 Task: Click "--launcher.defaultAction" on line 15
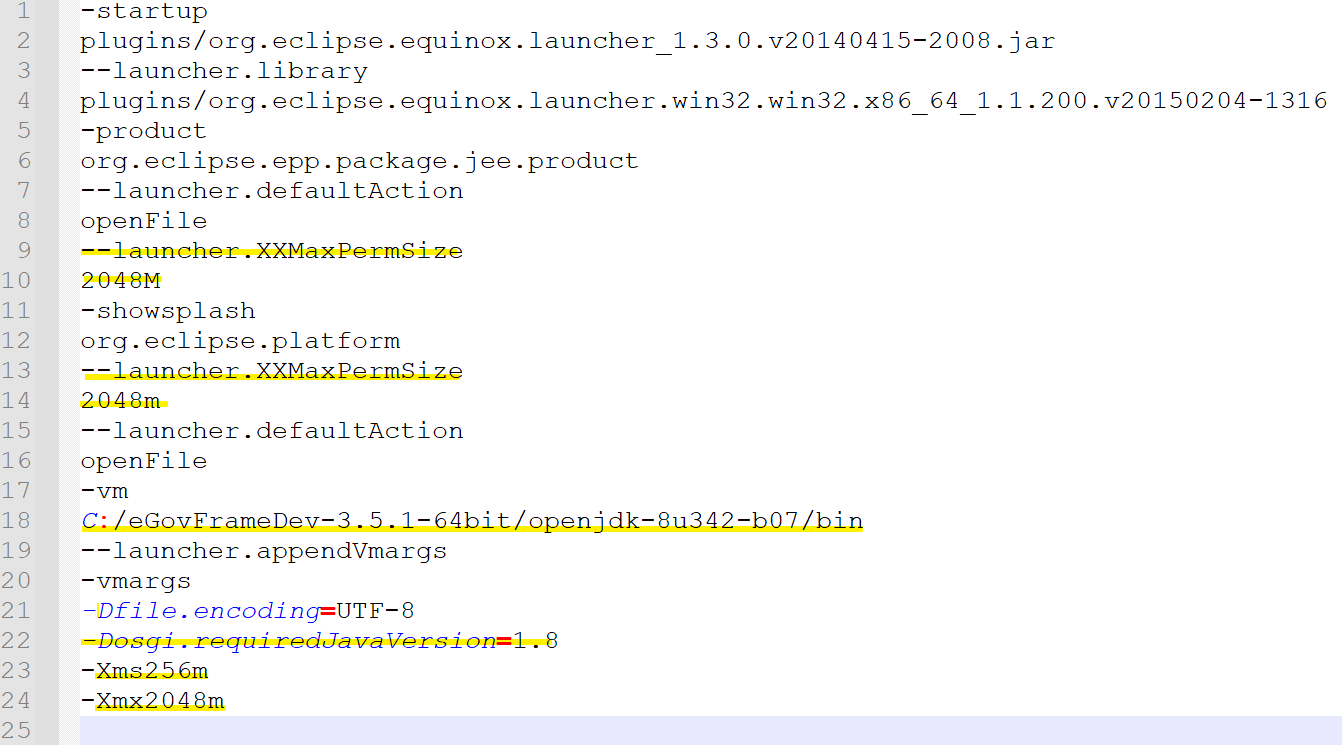click(272, 431)
